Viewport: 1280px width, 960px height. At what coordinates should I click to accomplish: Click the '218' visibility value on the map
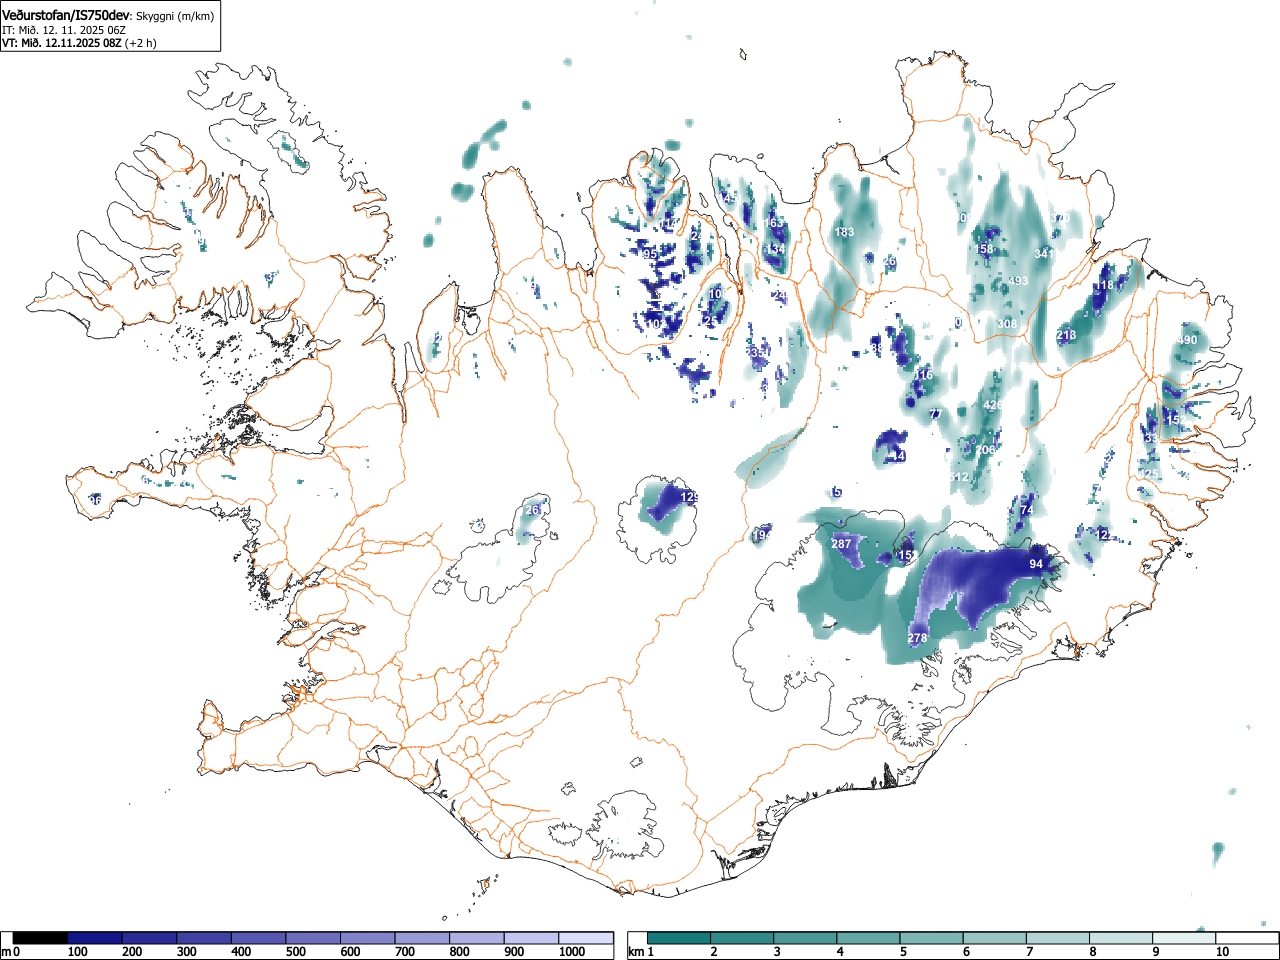(1066, 335)
